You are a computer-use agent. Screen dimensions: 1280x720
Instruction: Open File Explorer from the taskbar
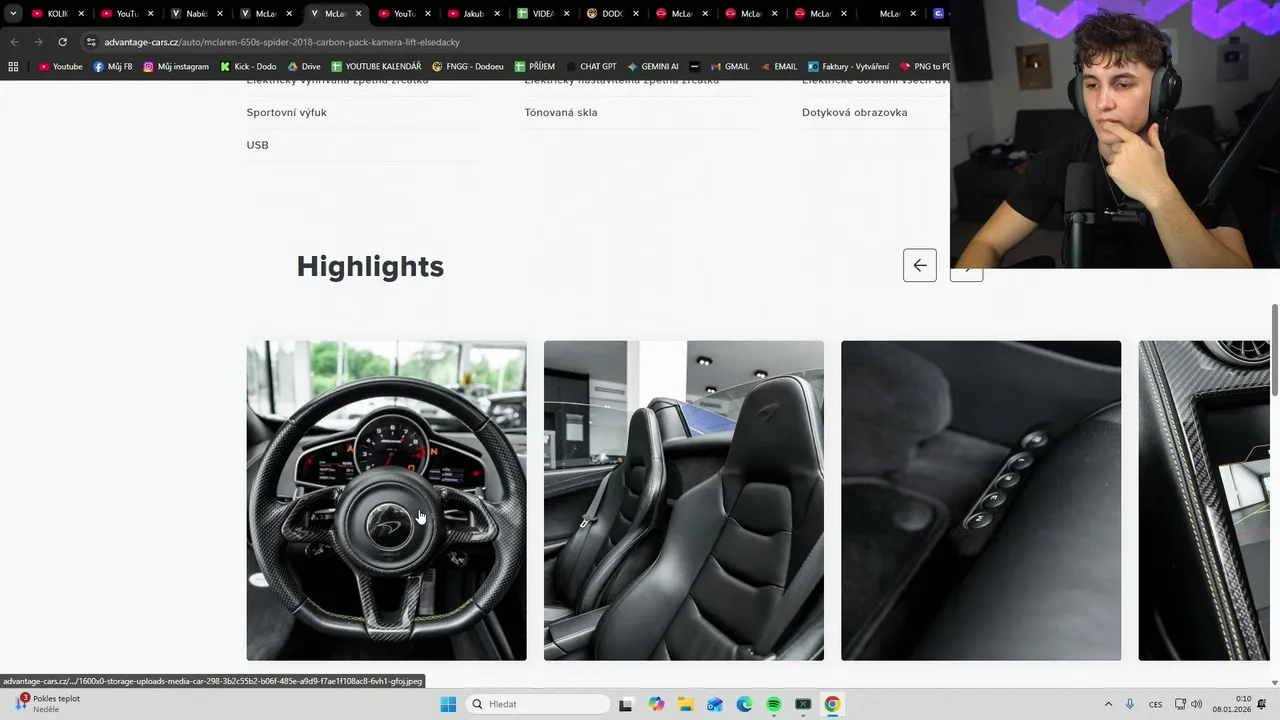tap(685, 704)
